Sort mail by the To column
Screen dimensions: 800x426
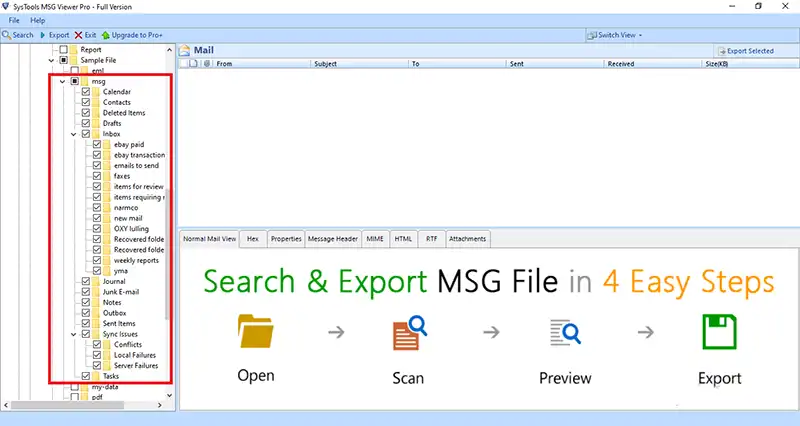458,64
